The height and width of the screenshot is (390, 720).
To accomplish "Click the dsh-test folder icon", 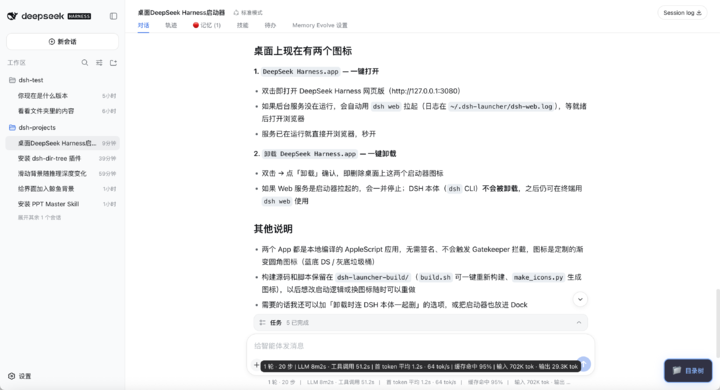I will [x=12, y=80].
